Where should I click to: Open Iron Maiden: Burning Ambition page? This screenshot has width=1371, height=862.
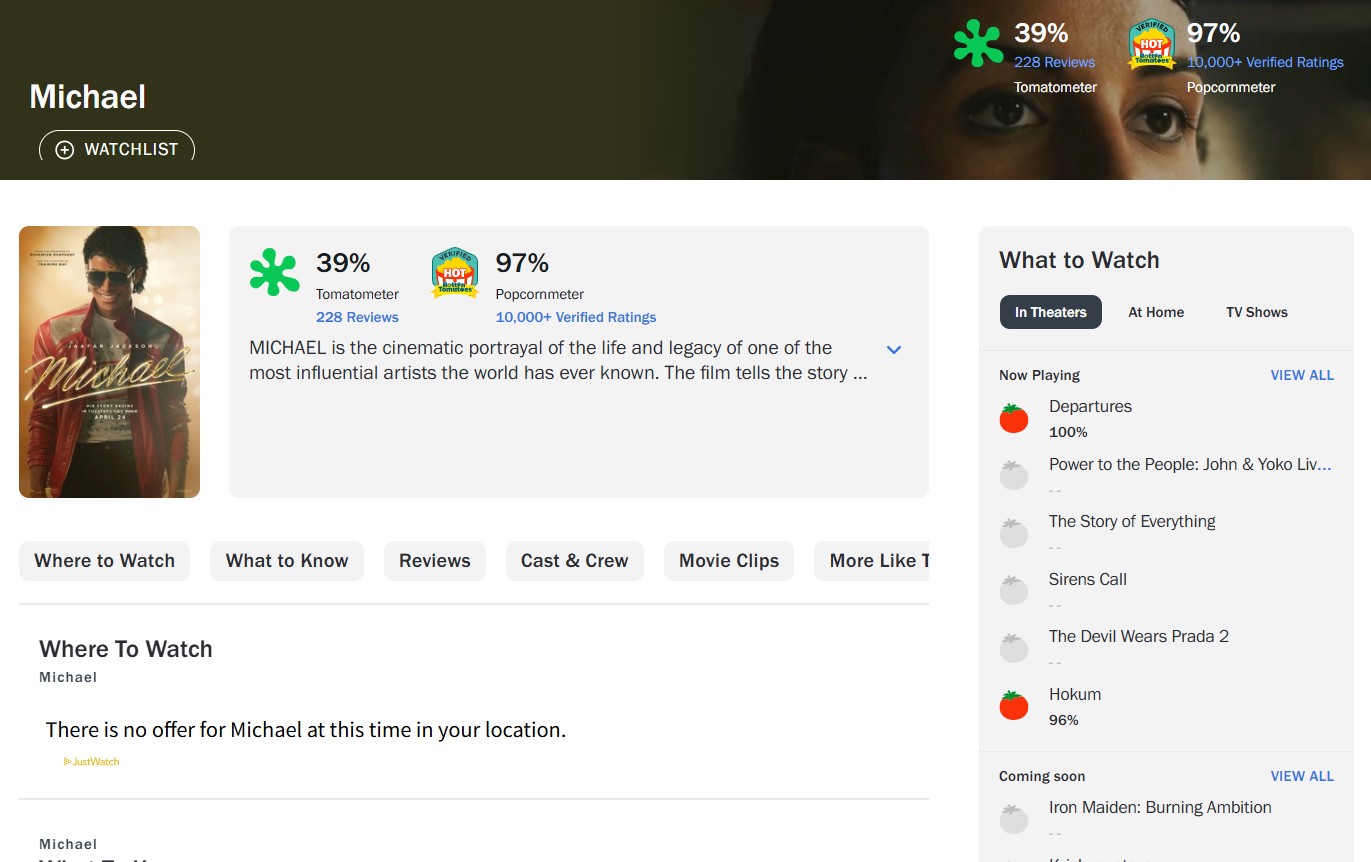click(1160, 807)
